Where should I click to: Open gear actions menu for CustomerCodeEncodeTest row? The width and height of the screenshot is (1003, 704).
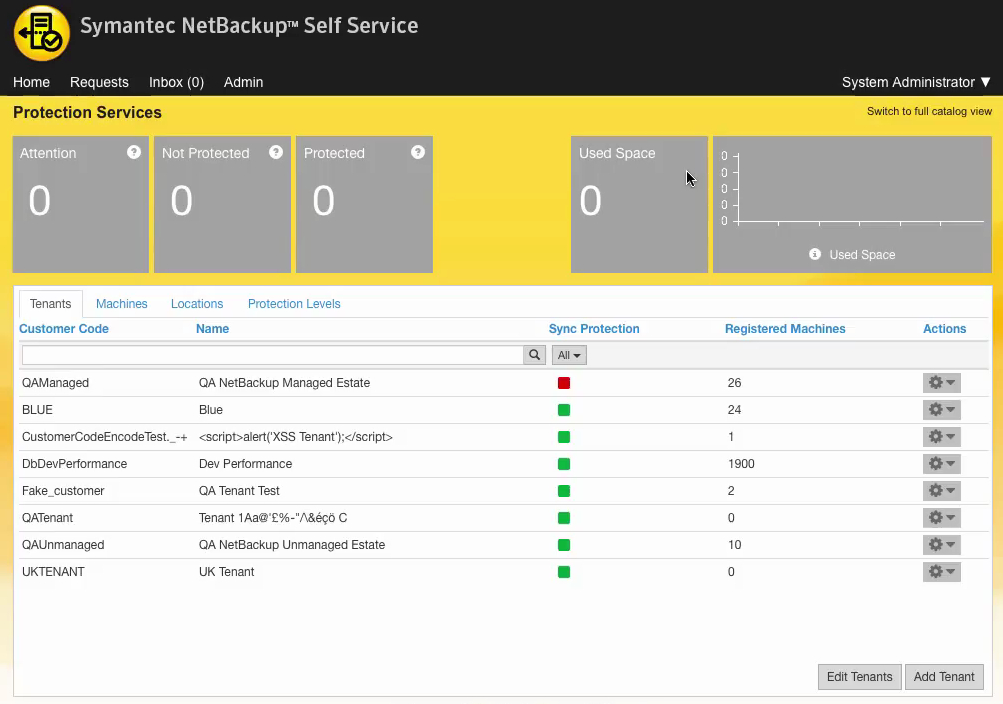point(942,437)
